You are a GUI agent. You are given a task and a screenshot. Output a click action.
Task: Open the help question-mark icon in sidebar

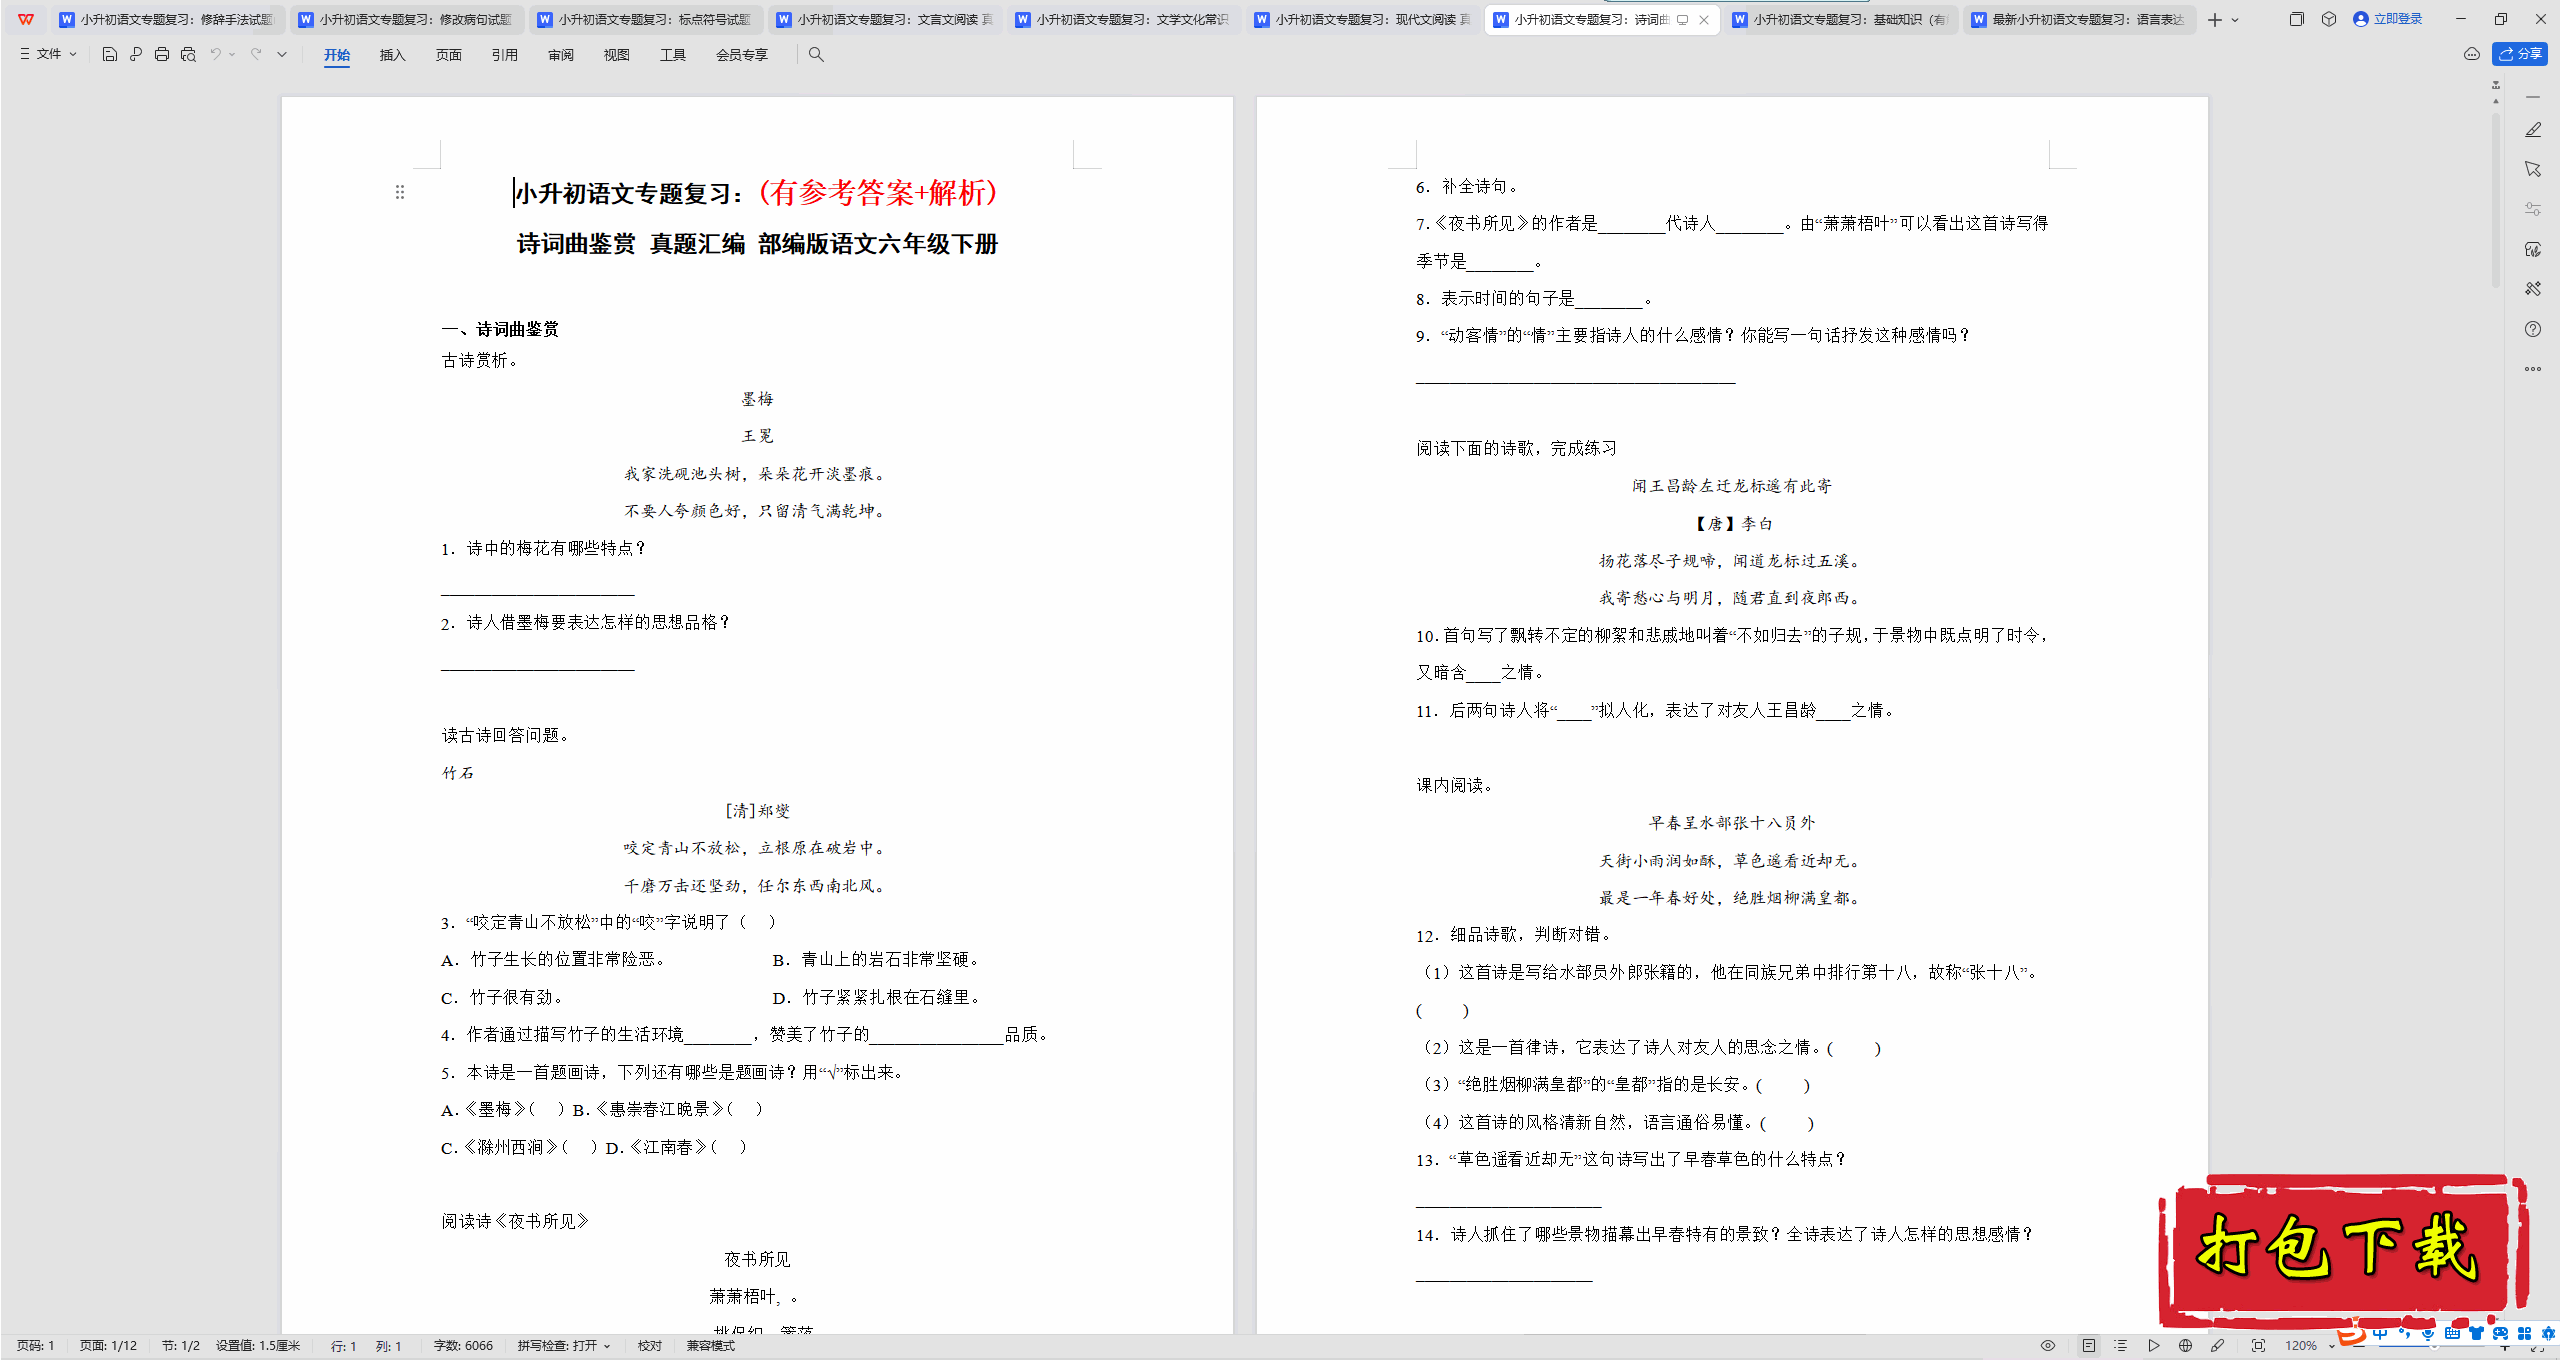2533,329
